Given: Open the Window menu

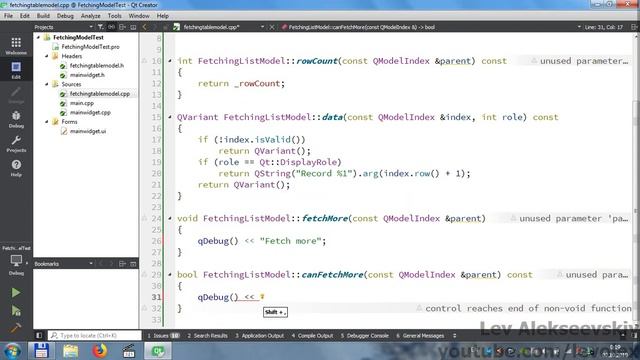Looking at the screenshot, I should (139, 16).
